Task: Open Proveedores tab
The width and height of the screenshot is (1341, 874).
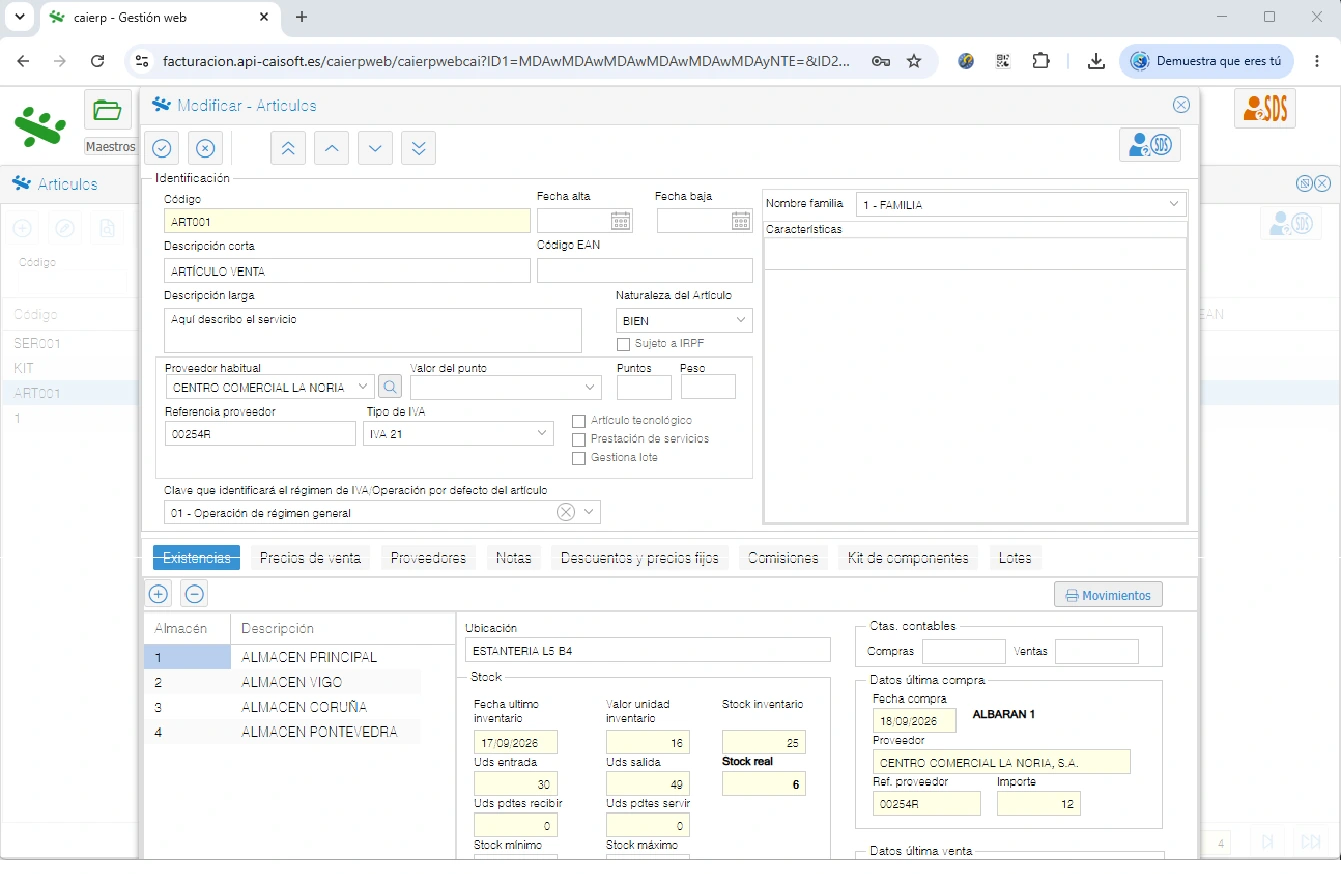Action: tap(428, 558)
